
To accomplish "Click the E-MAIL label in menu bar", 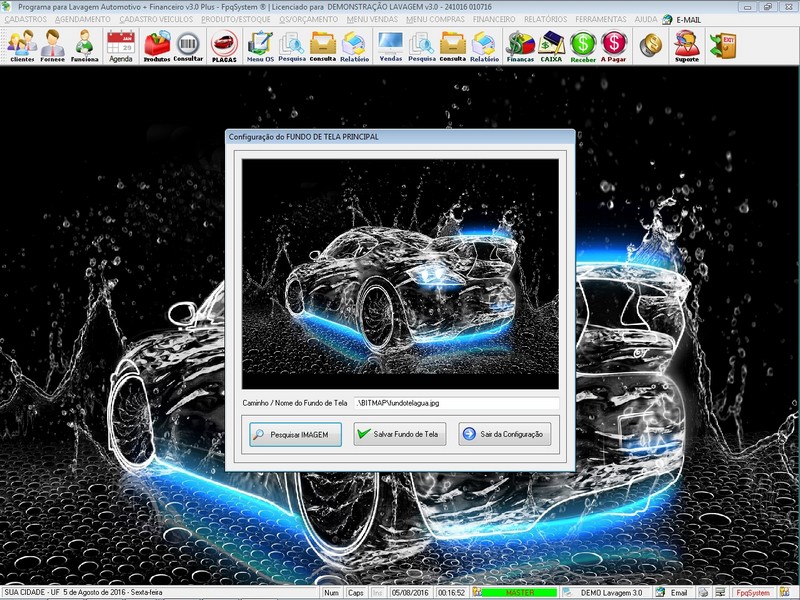I will 689,20.
